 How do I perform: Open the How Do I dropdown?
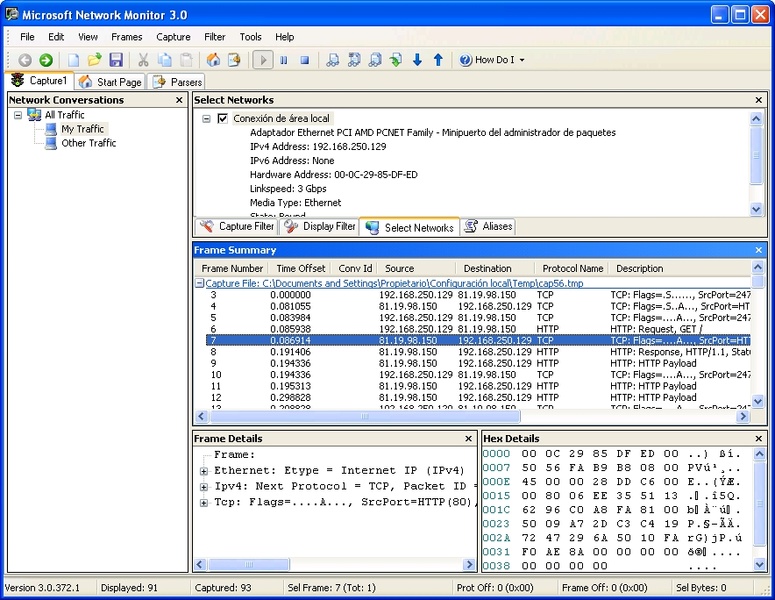tap(492, 60)
